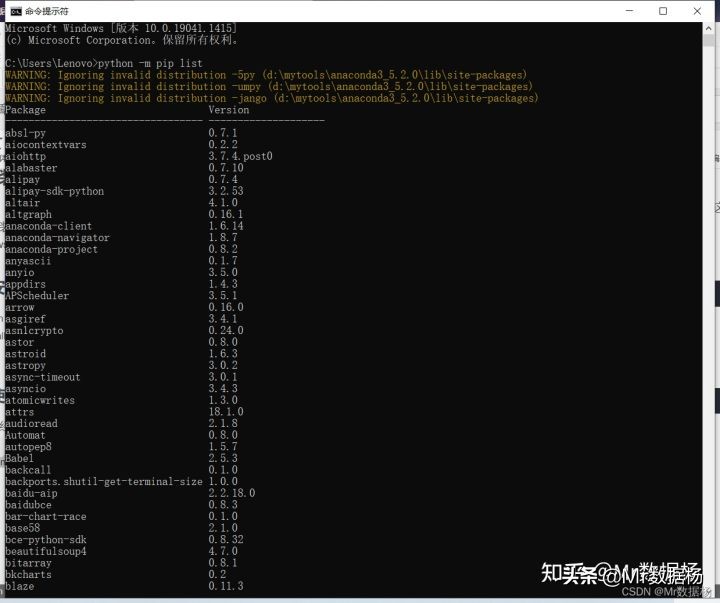Click the 'anaconda-client' package name
Viewport: 720px width, 603px height.
click(49, 226)
